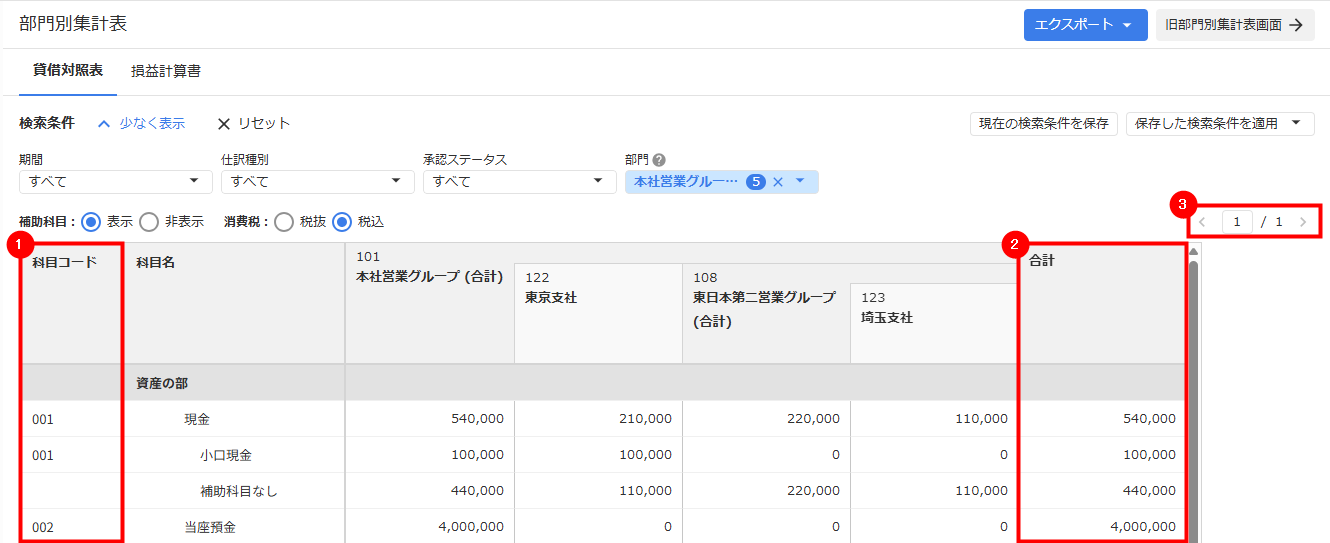Open the 旧部門別集計表画面 arrow button
Screen dimensions: 1330x543
1234,25
